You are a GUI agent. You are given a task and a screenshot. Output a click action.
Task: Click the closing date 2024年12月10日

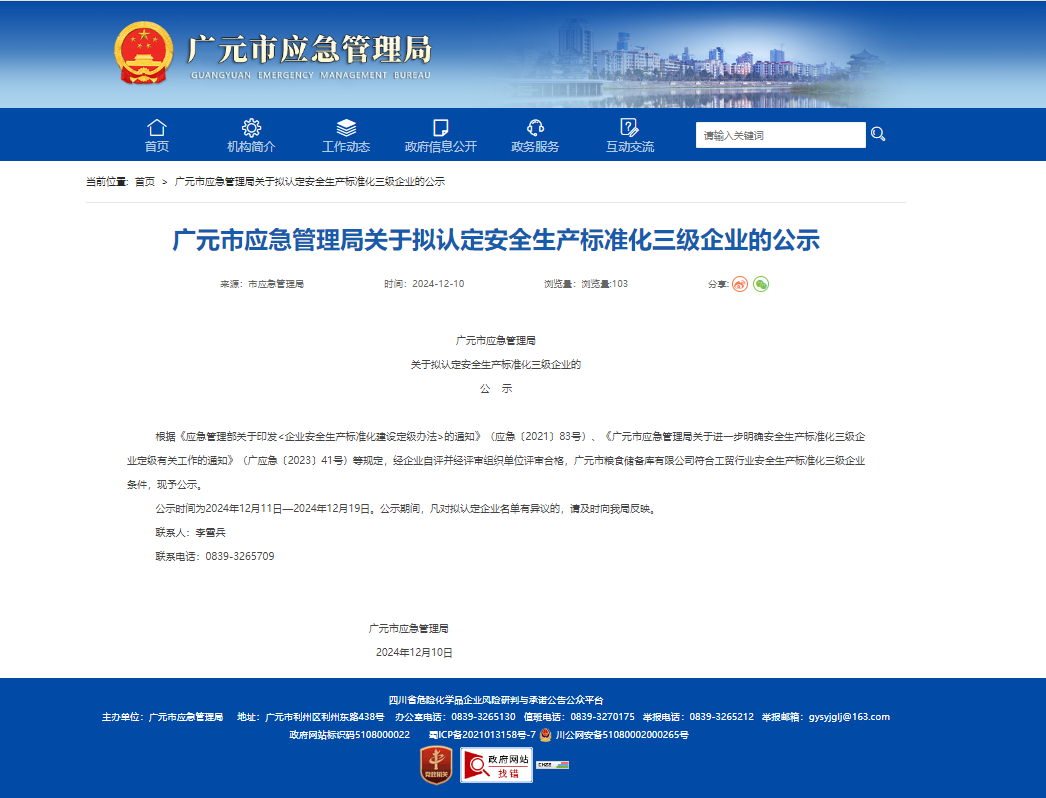414,653
